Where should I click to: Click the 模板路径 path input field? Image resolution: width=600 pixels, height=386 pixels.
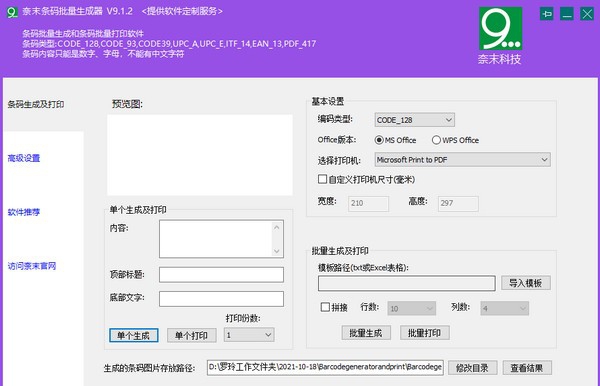click(406, 283)
